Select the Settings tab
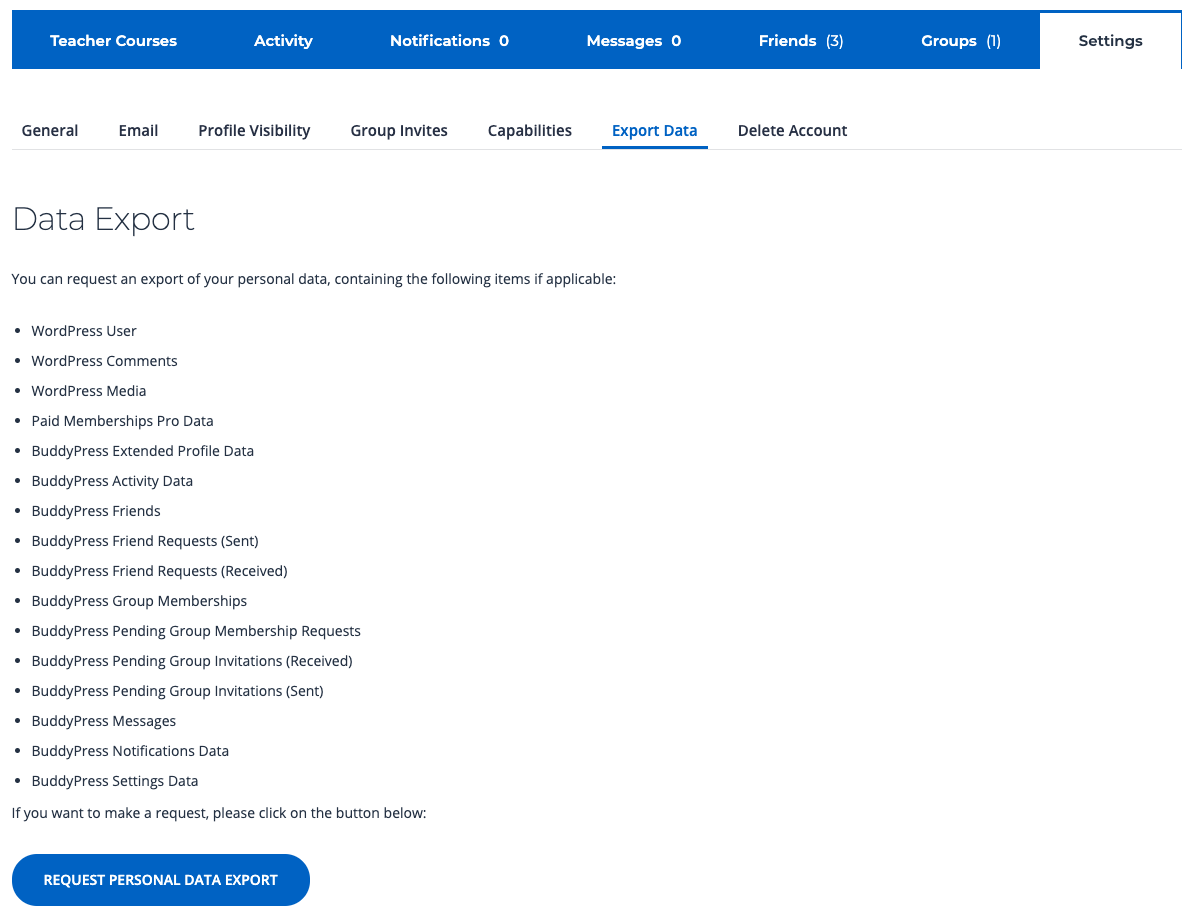Screen dimensions: 1191x917 pos(1110,41)
